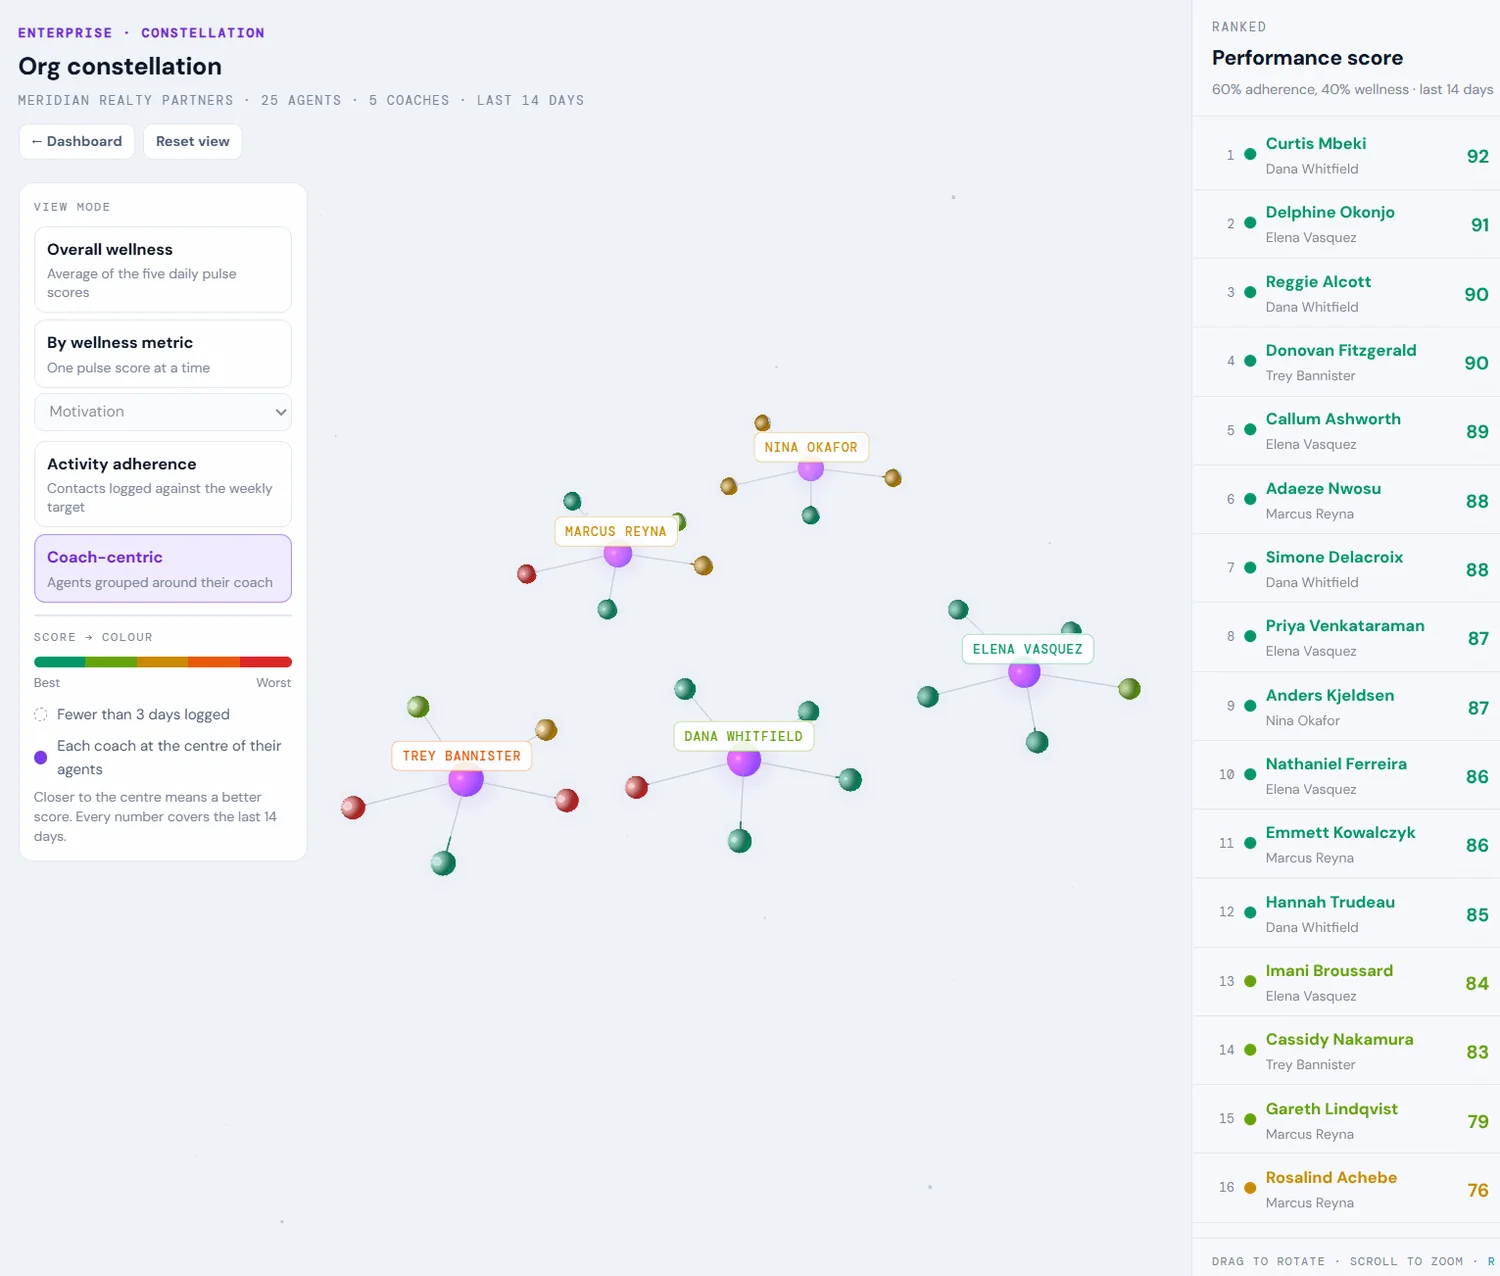The height and width of the screenshot is (1276, 1500).
Task: Click Hannah Trudeau's ranked entry
Action: 1346,914
